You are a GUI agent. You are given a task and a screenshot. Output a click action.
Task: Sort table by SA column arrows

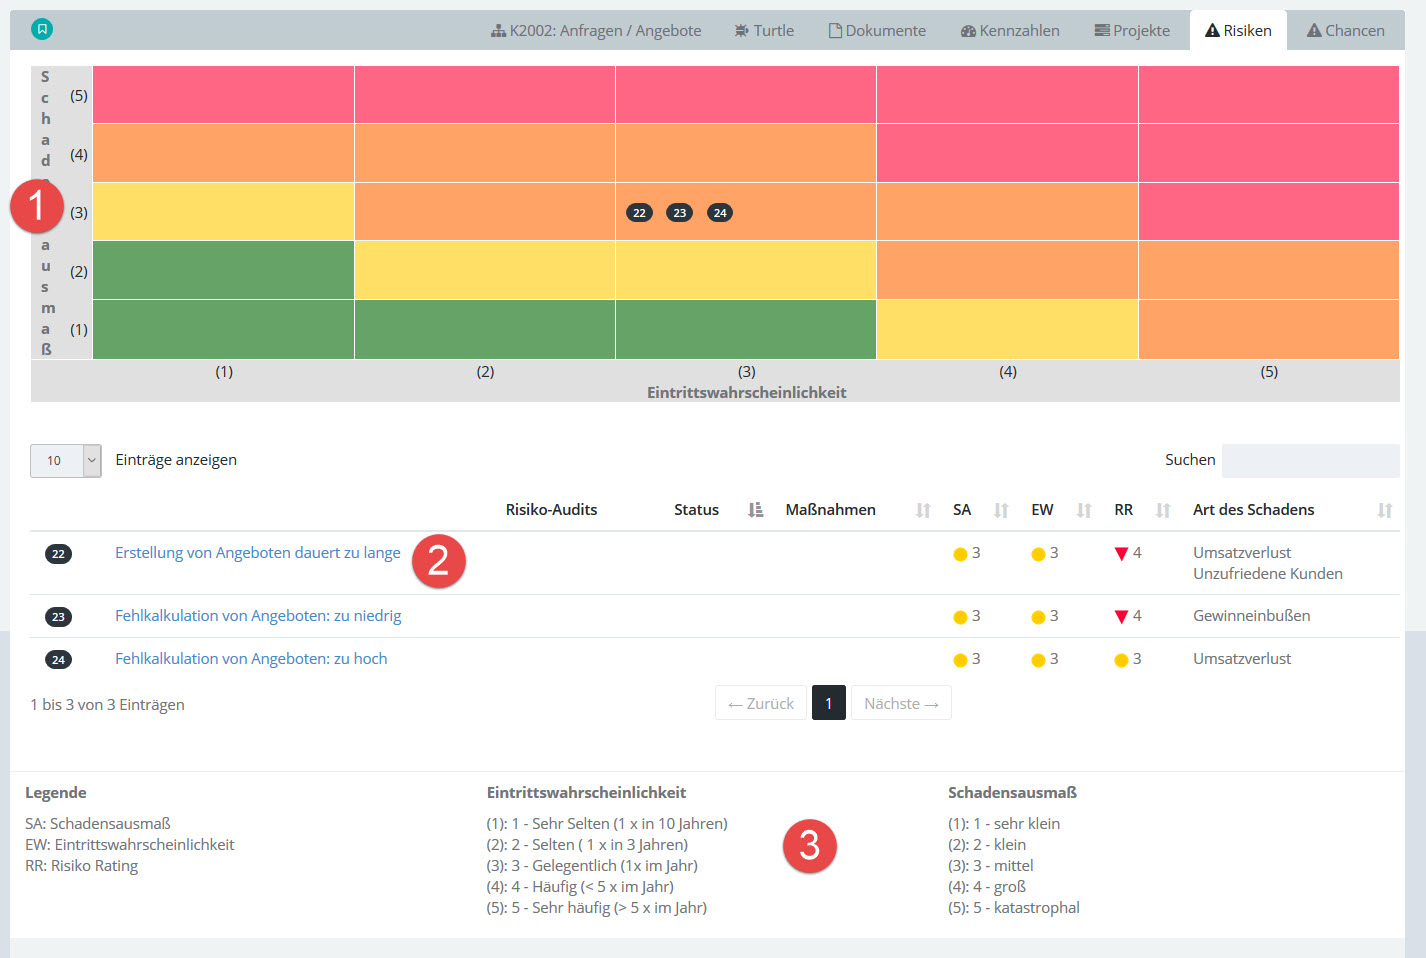[x=1001, y=510]
